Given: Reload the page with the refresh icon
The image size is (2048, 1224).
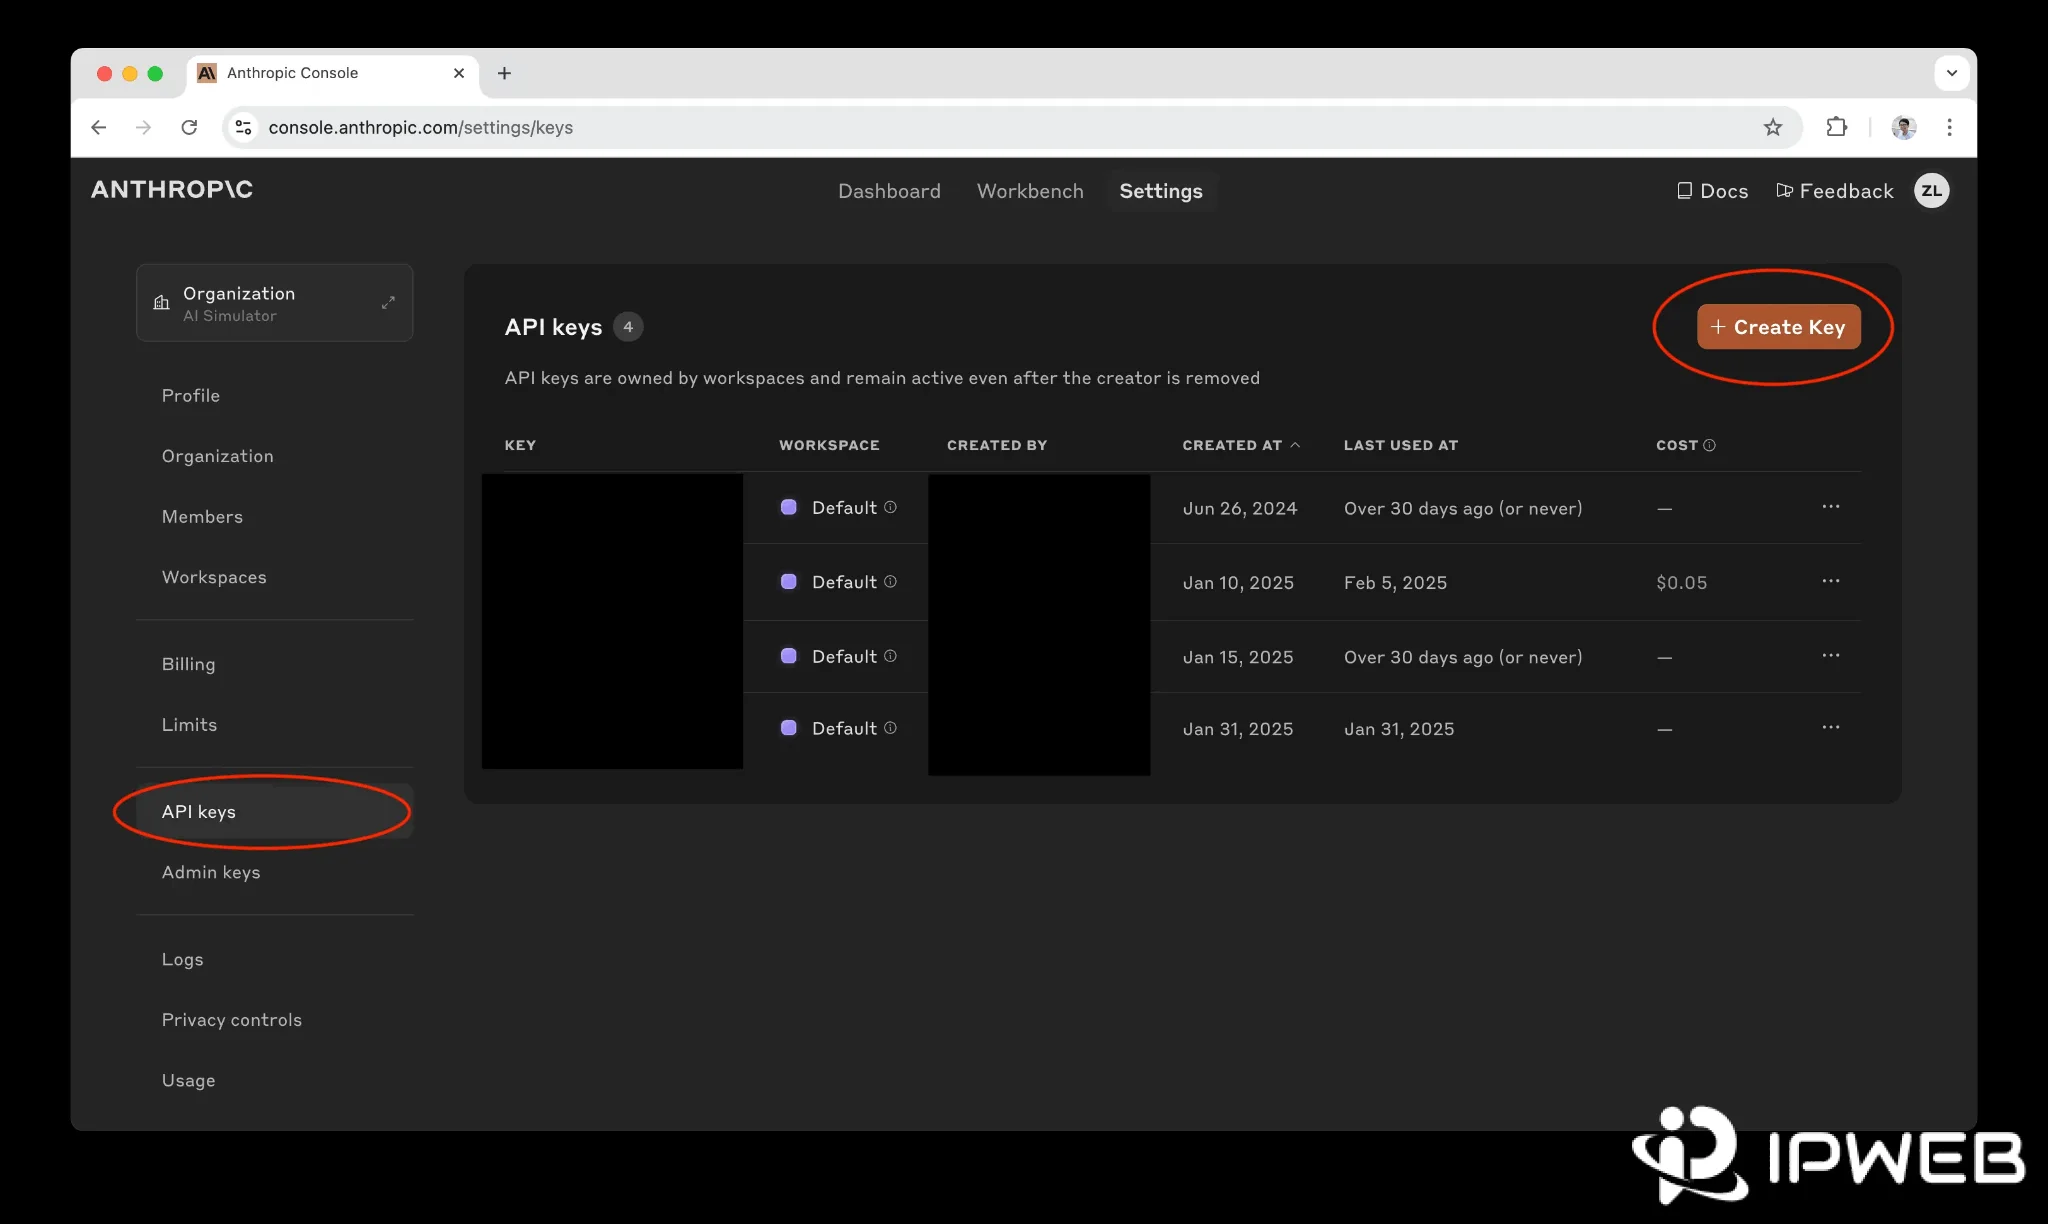Looking at the screenshot, I should click(x=189, y=127).
